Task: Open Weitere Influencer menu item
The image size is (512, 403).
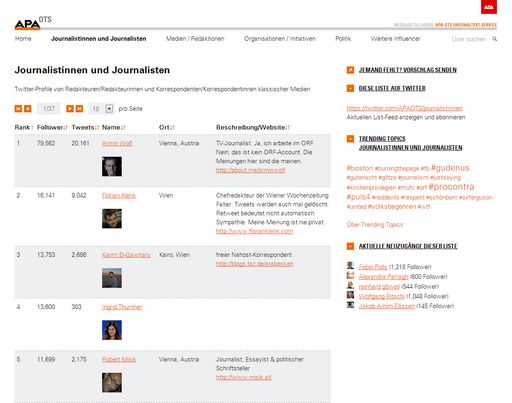Action: tap(395, 39)
